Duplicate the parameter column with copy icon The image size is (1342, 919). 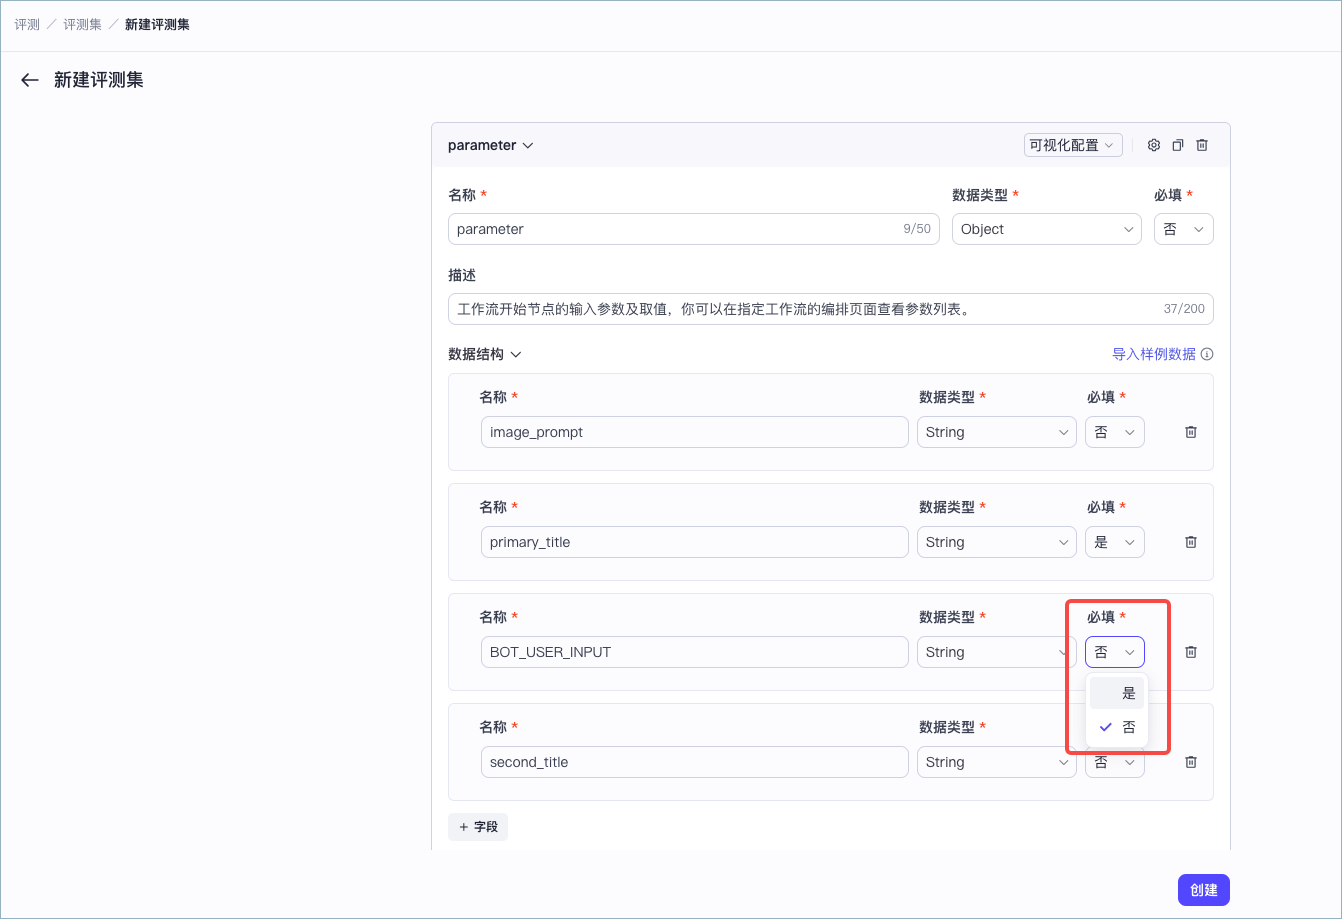1178,145
